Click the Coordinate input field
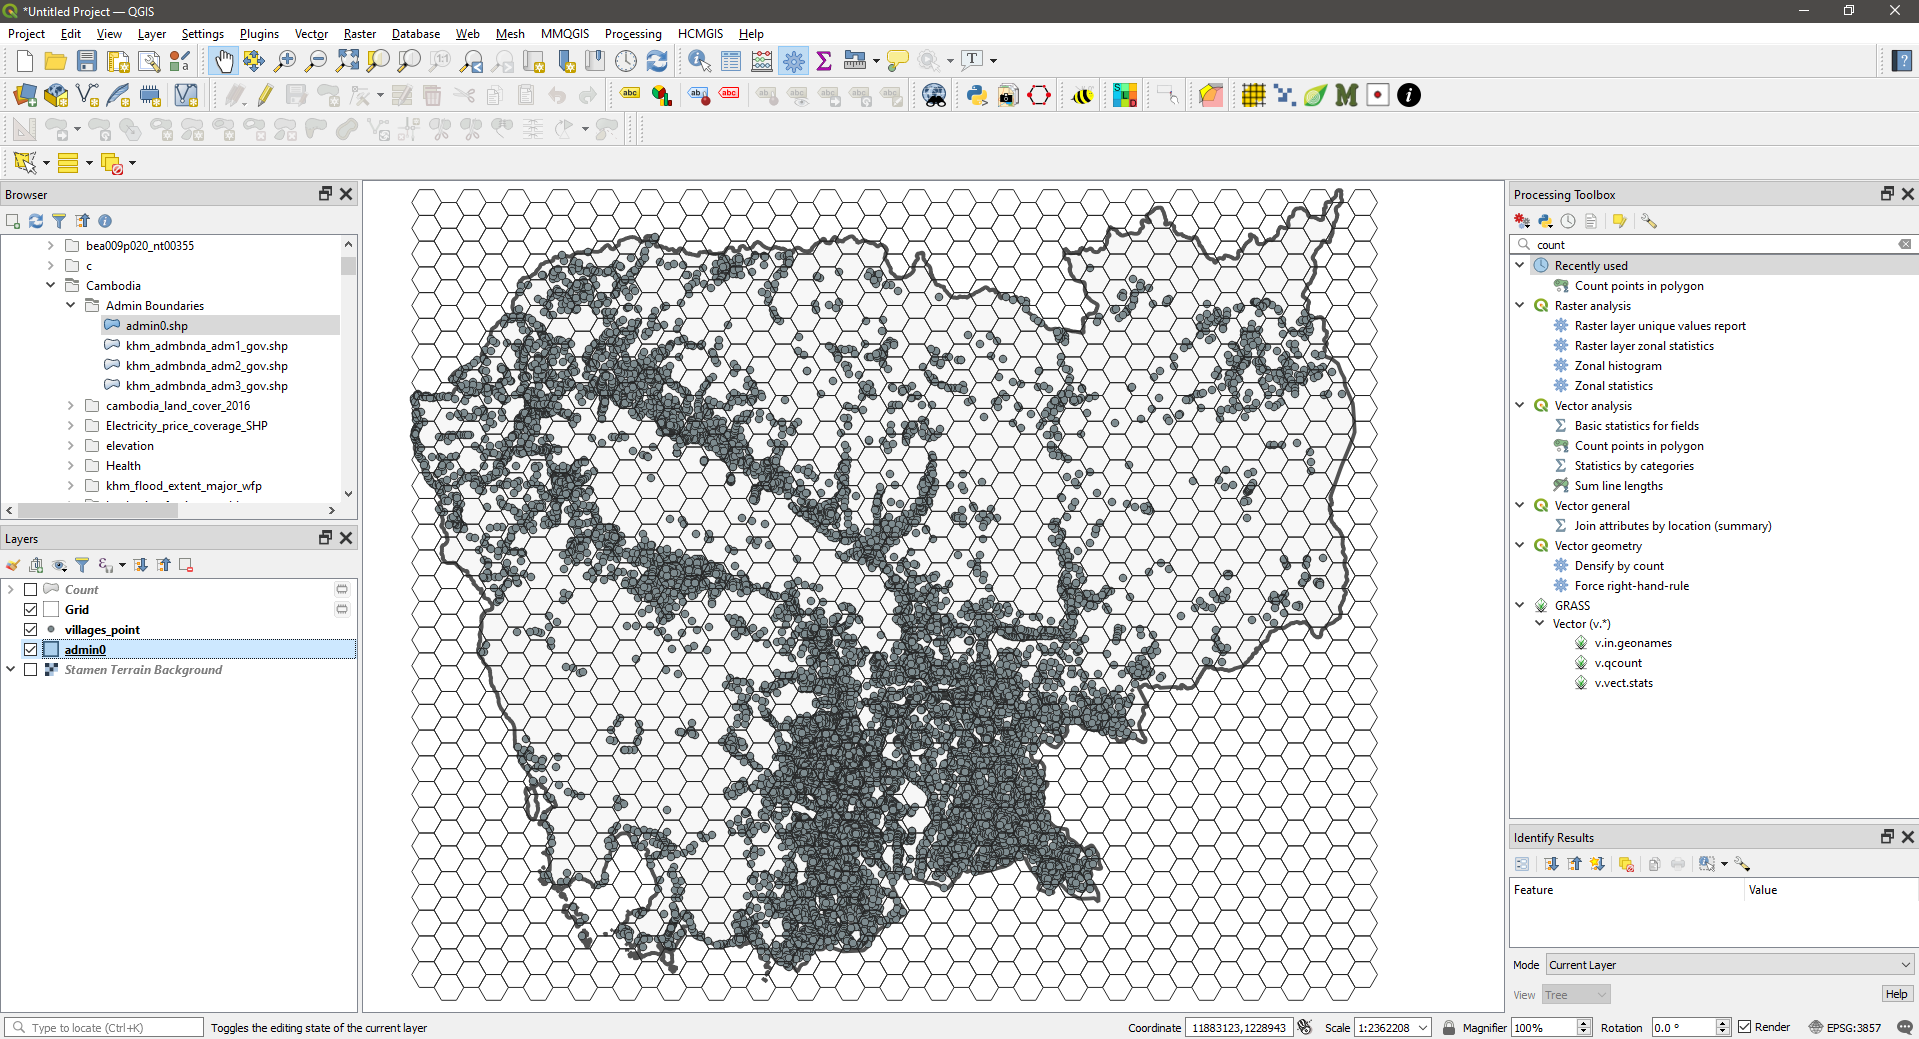Viewport: 1919px width, 1039px height. tap(1238, 1027)
